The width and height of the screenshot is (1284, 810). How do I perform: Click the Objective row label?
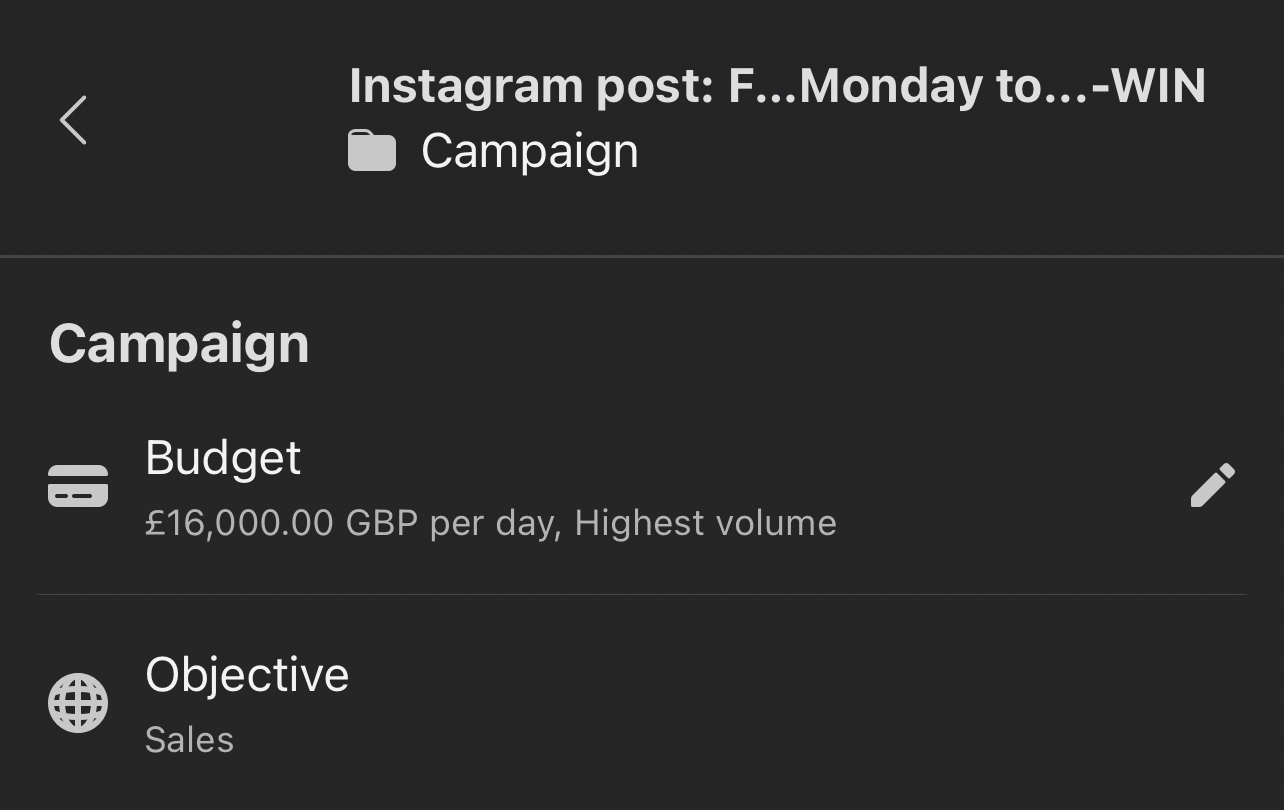(x=247, y=675)
